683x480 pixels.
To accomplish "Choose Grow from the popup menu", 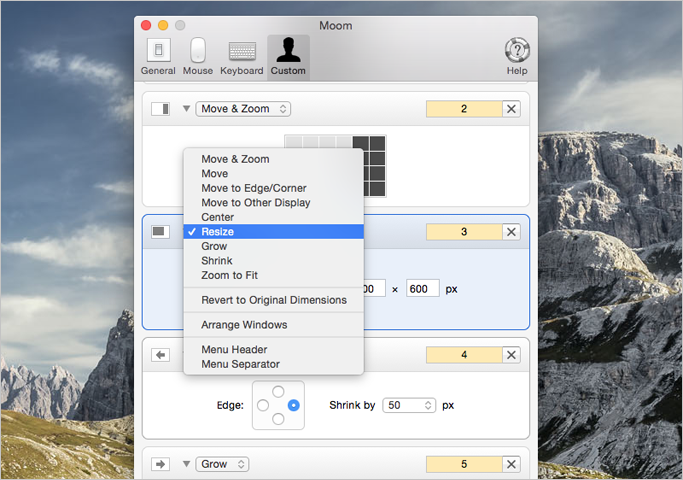I will coord(274,246).
